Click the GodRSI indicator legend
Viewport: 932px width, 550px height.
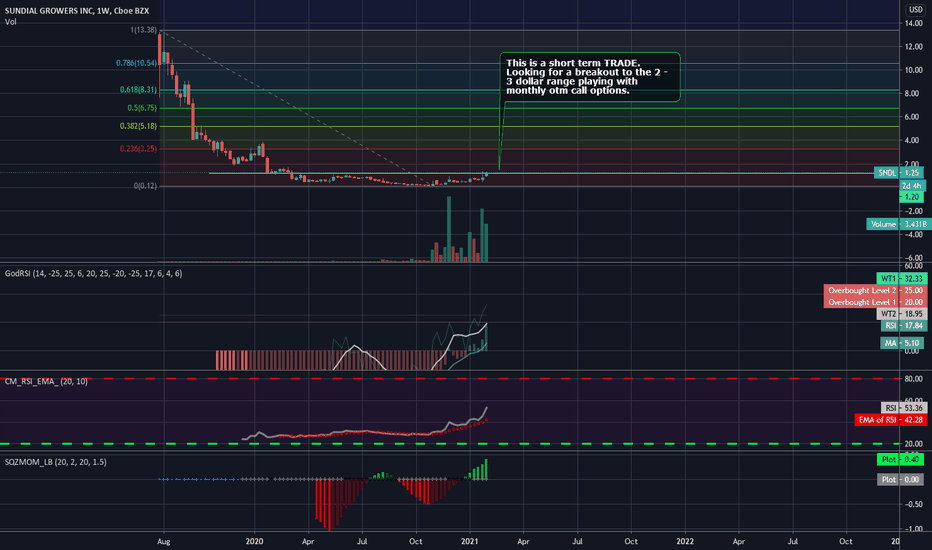point(93,274)
